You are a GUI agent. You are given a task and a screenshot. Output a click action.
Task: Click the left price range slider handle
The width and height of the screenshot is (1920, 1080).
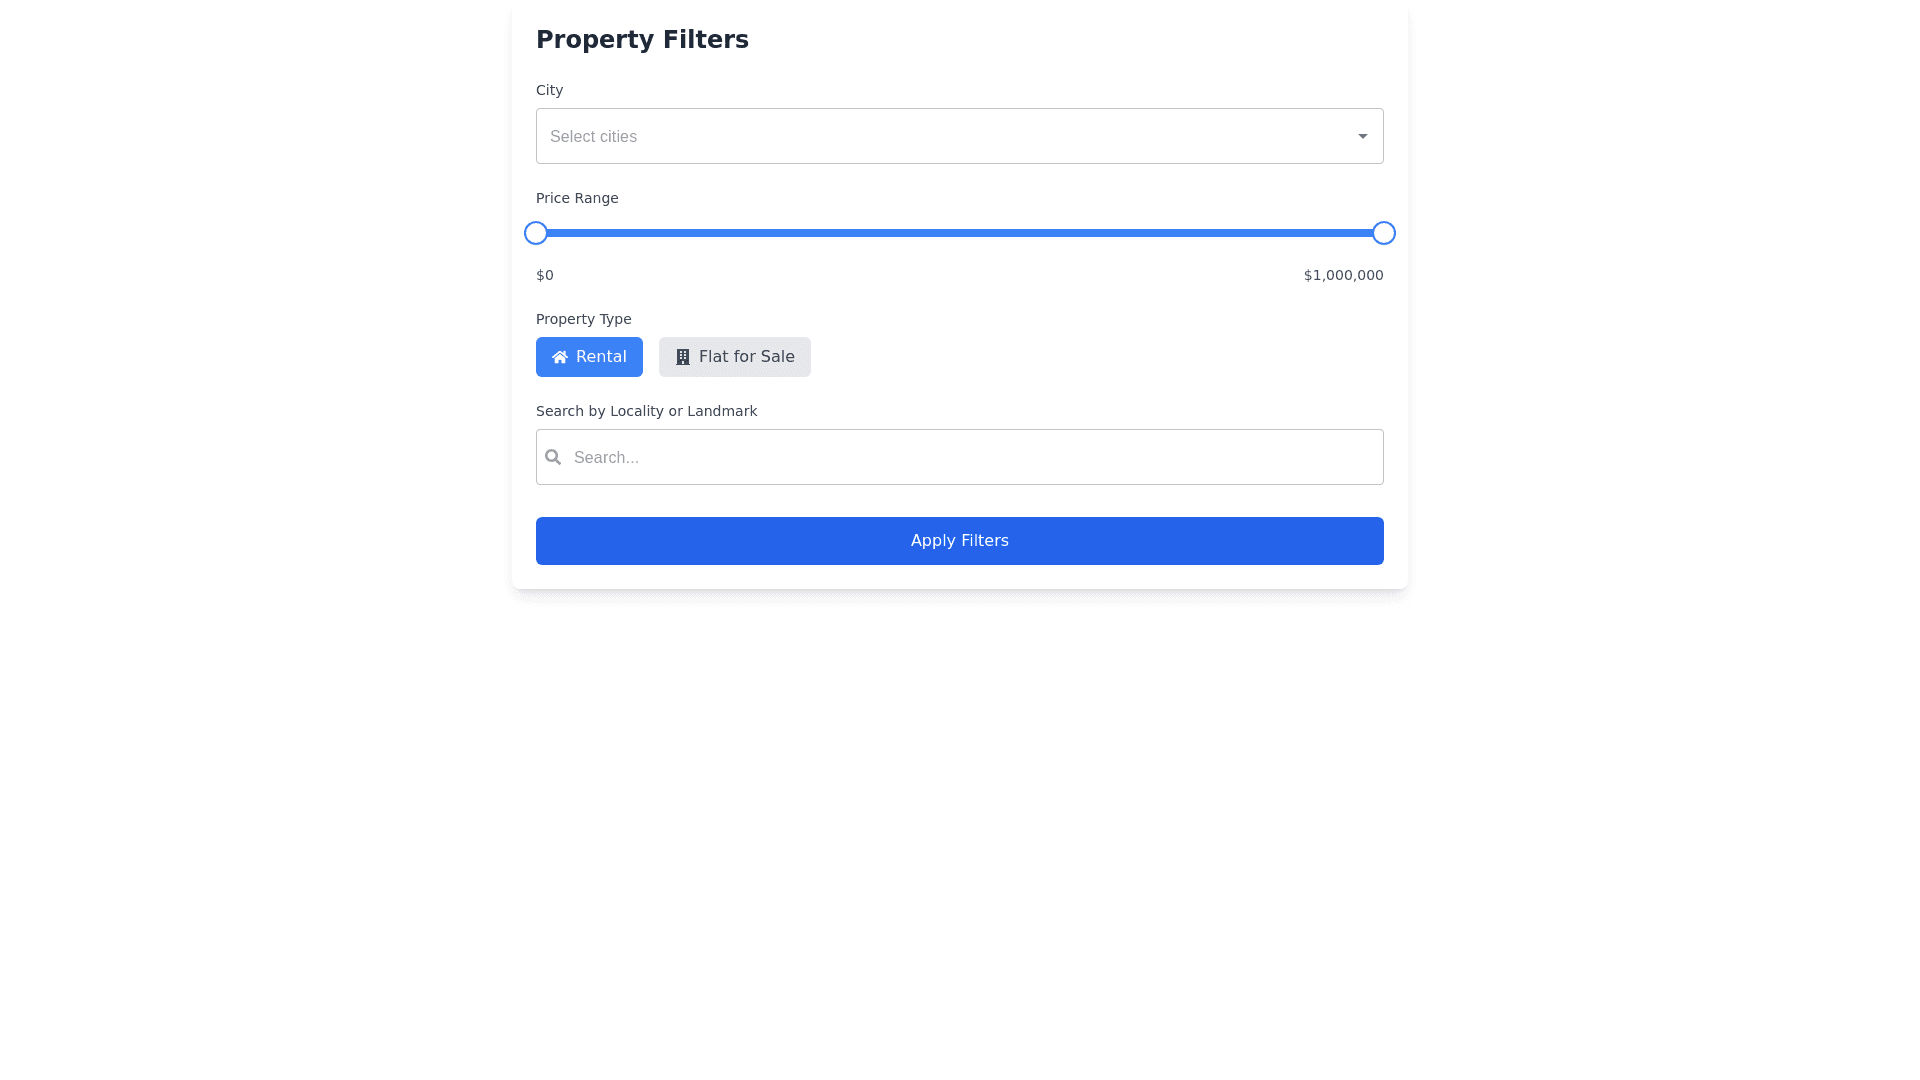coord(535,232)
